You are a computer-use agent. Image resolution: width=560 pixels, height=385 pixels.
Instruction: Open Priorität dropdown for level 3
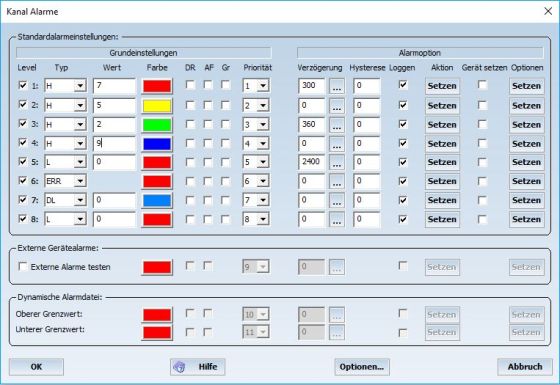(263, 125)
